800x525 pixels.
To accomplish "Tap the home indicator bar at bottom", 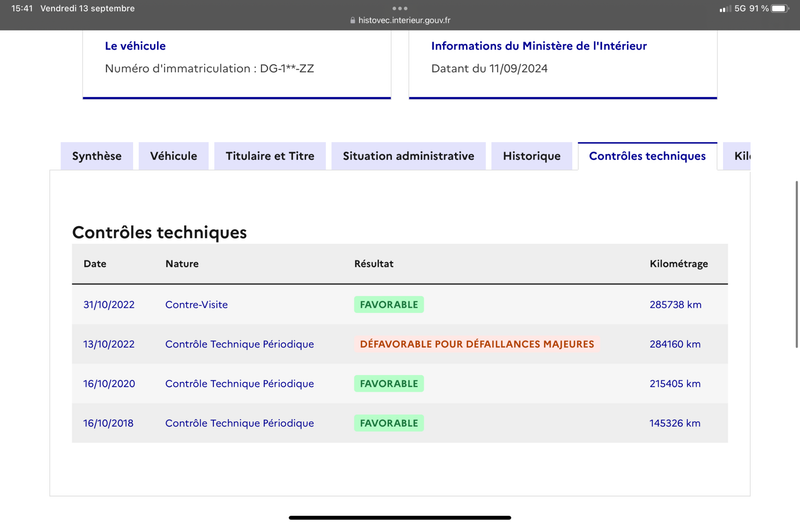I will pos(400,518).
